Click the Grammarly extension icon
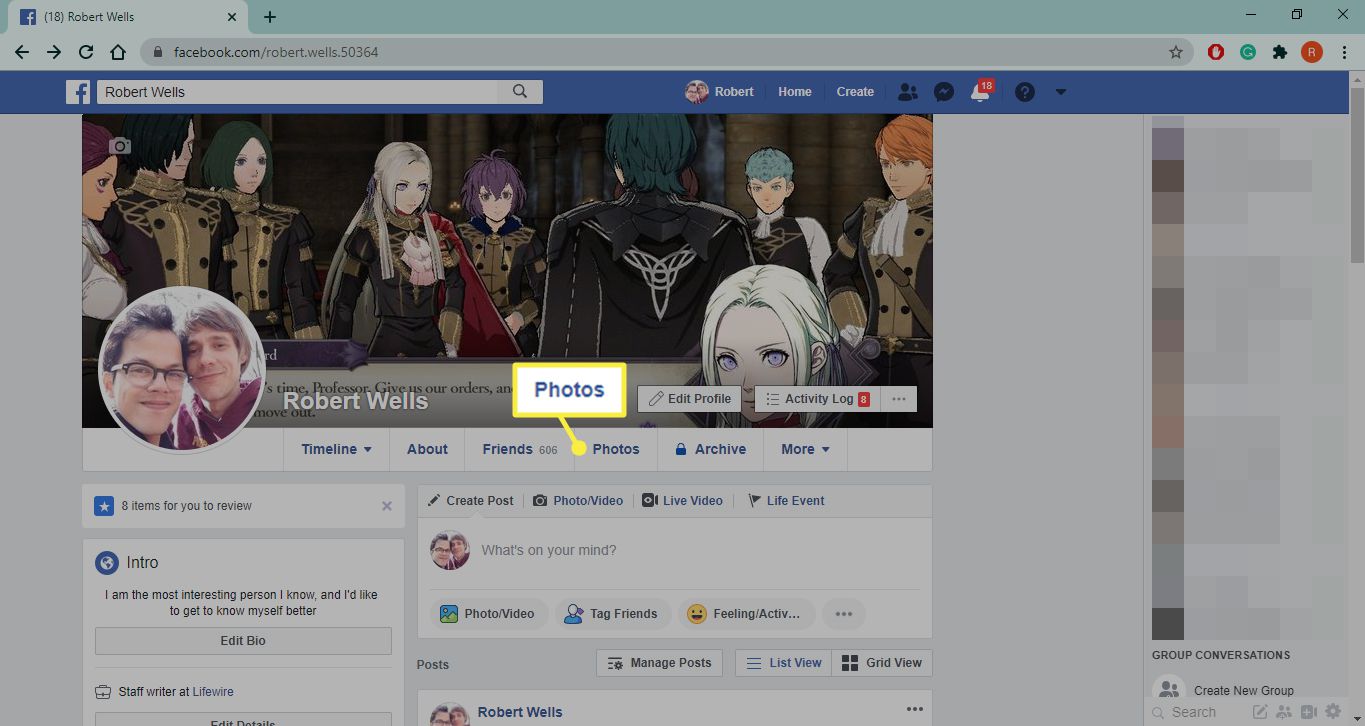1365x726 pixels. [x=1248, y=52]
